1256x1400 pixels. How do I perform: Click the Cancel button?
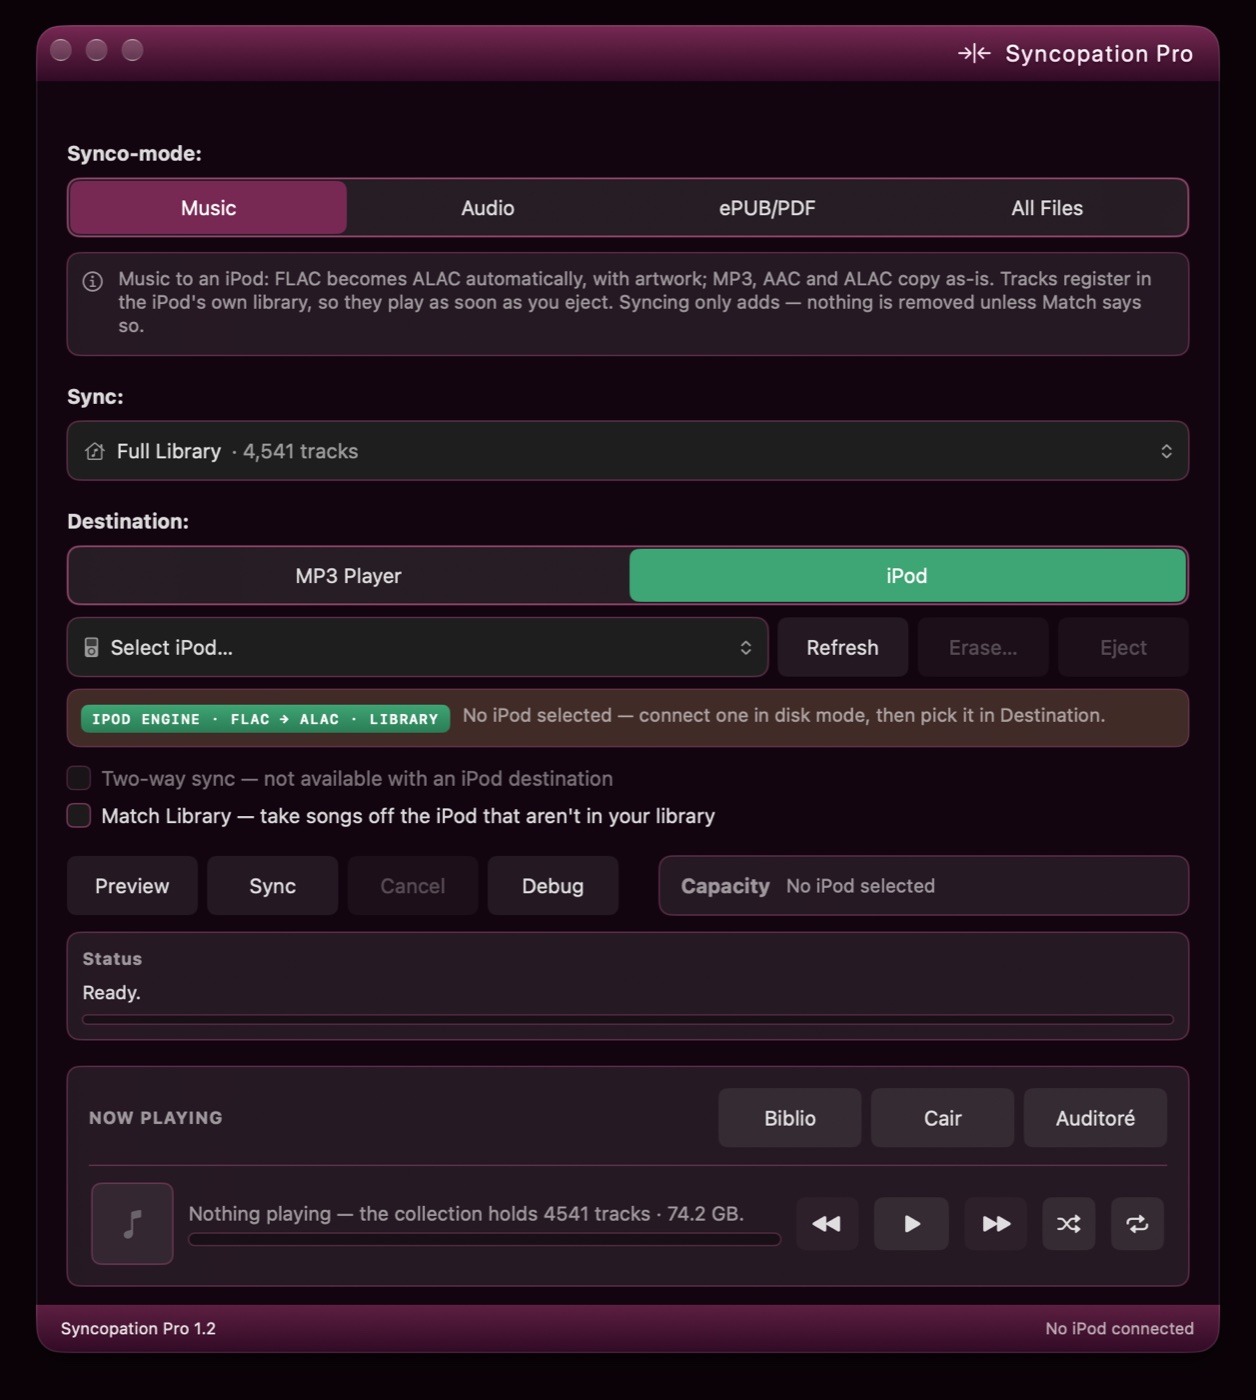[x=412, y=886]
